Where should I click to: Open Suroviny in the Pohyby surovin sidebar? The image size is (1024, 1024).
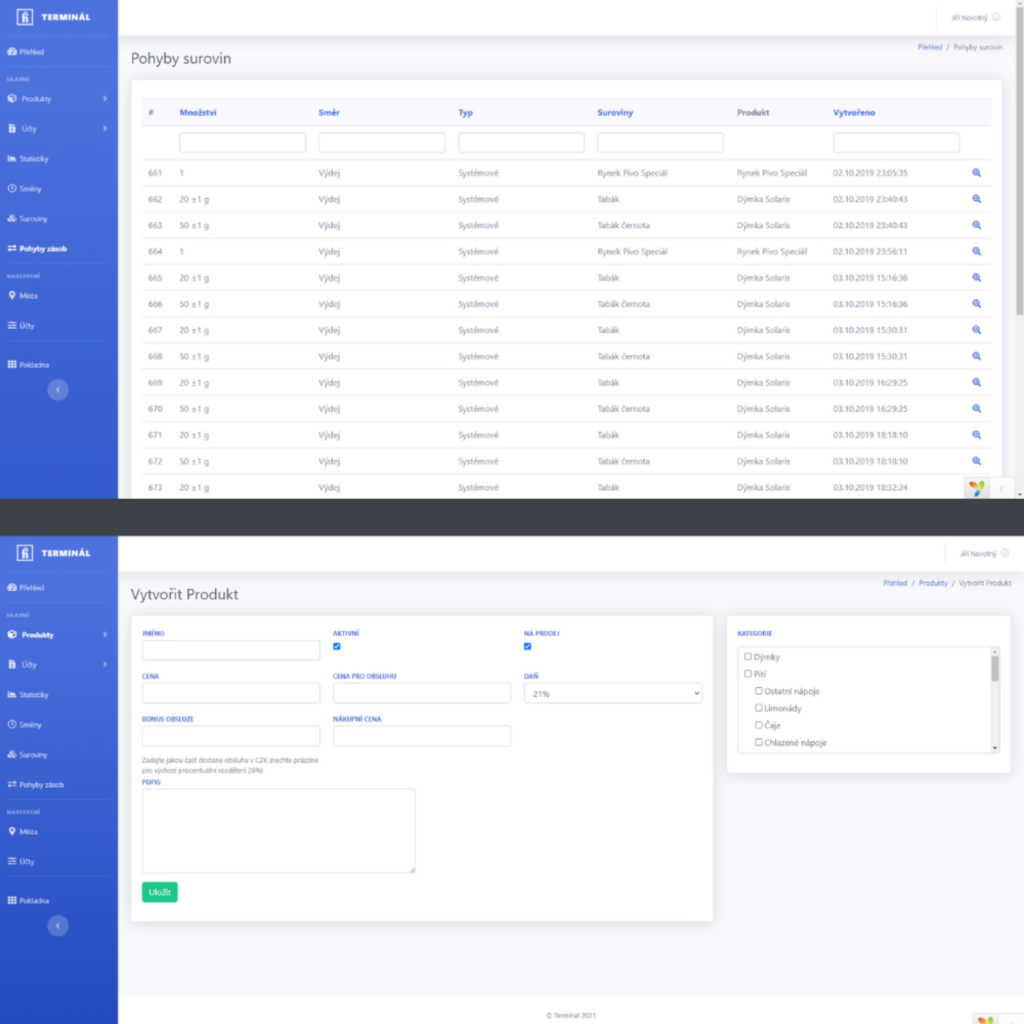[33, 219]
